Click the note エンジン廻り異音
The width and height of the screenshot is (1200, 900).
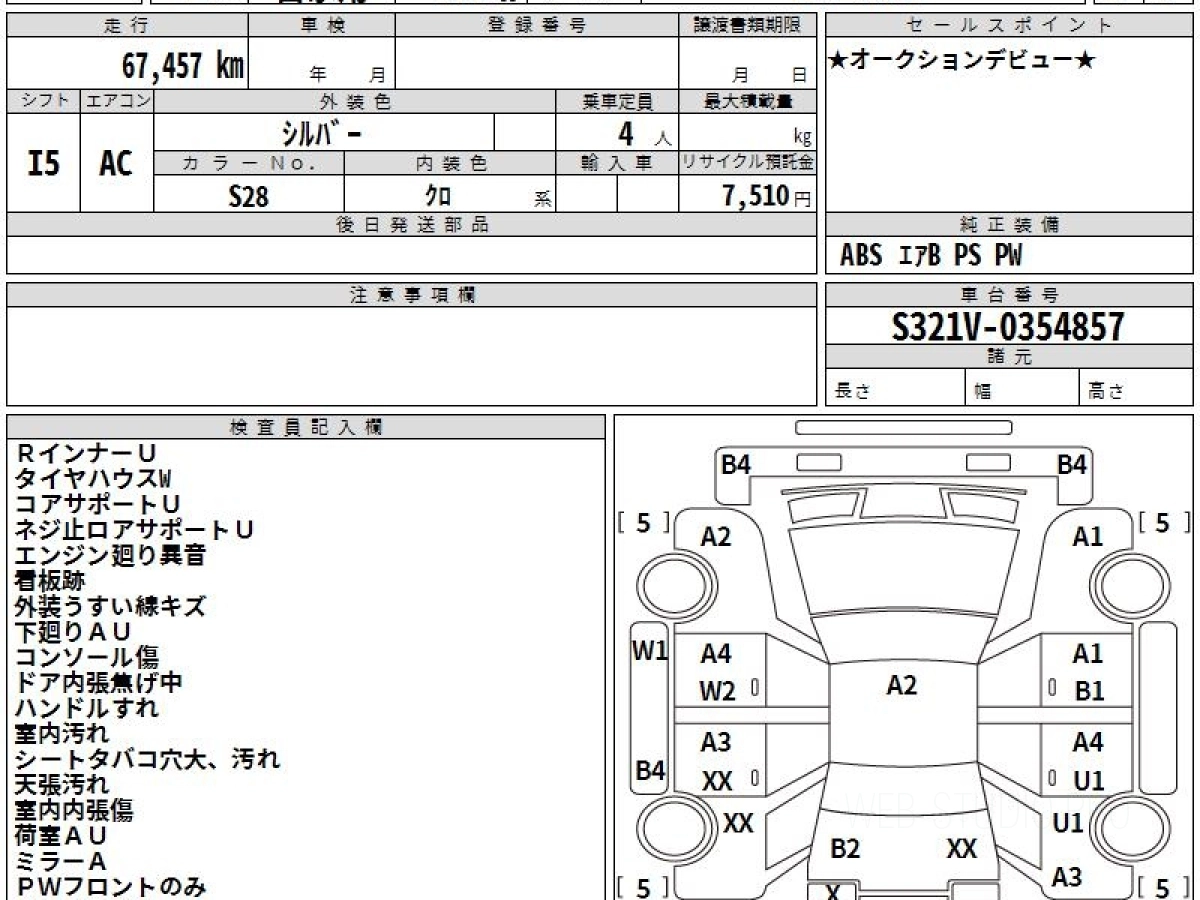click(x=110, y=555)
